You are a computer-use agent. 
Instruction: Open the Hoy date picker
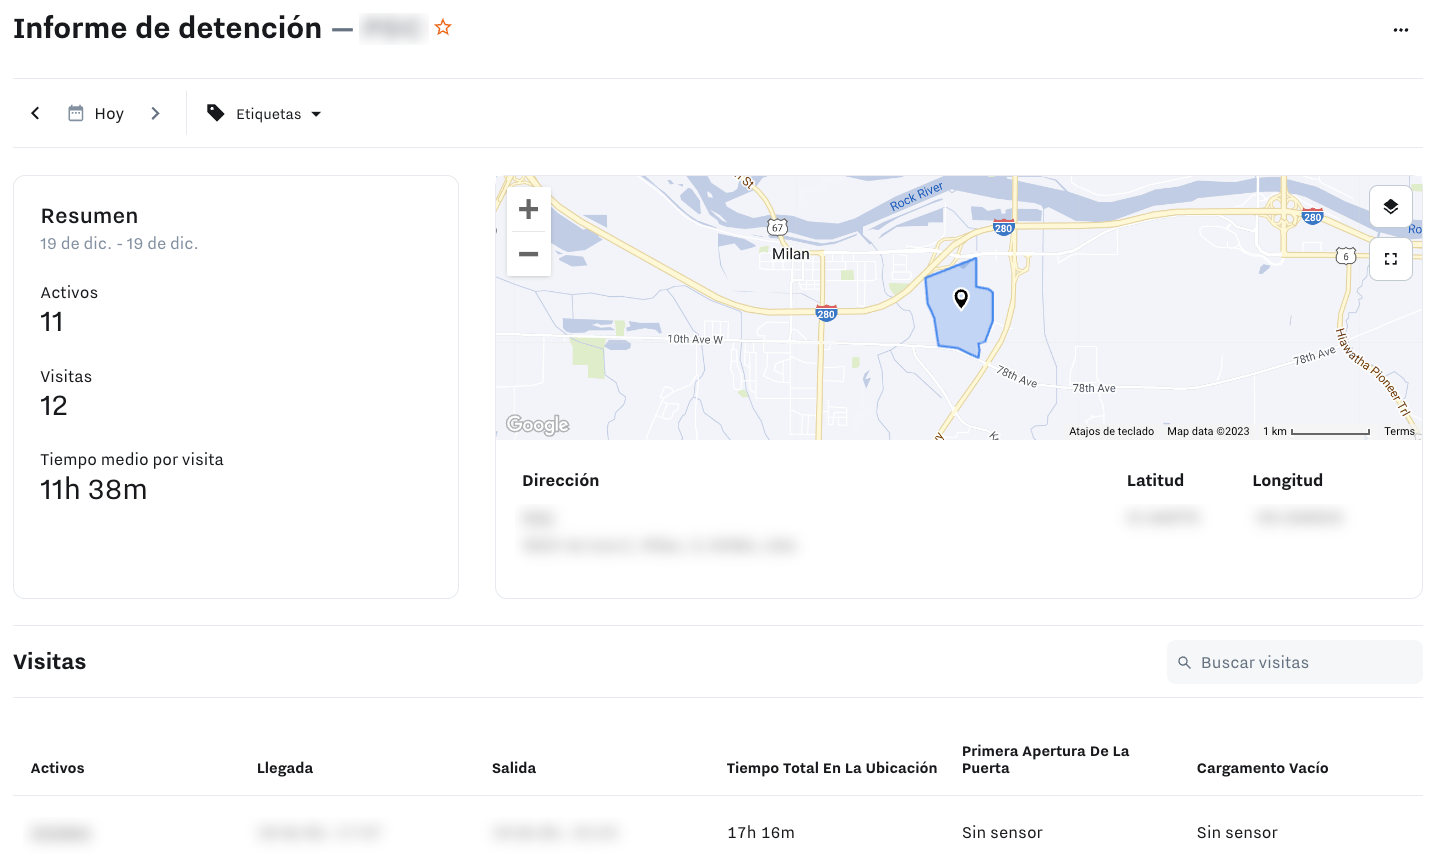(97, 114)
